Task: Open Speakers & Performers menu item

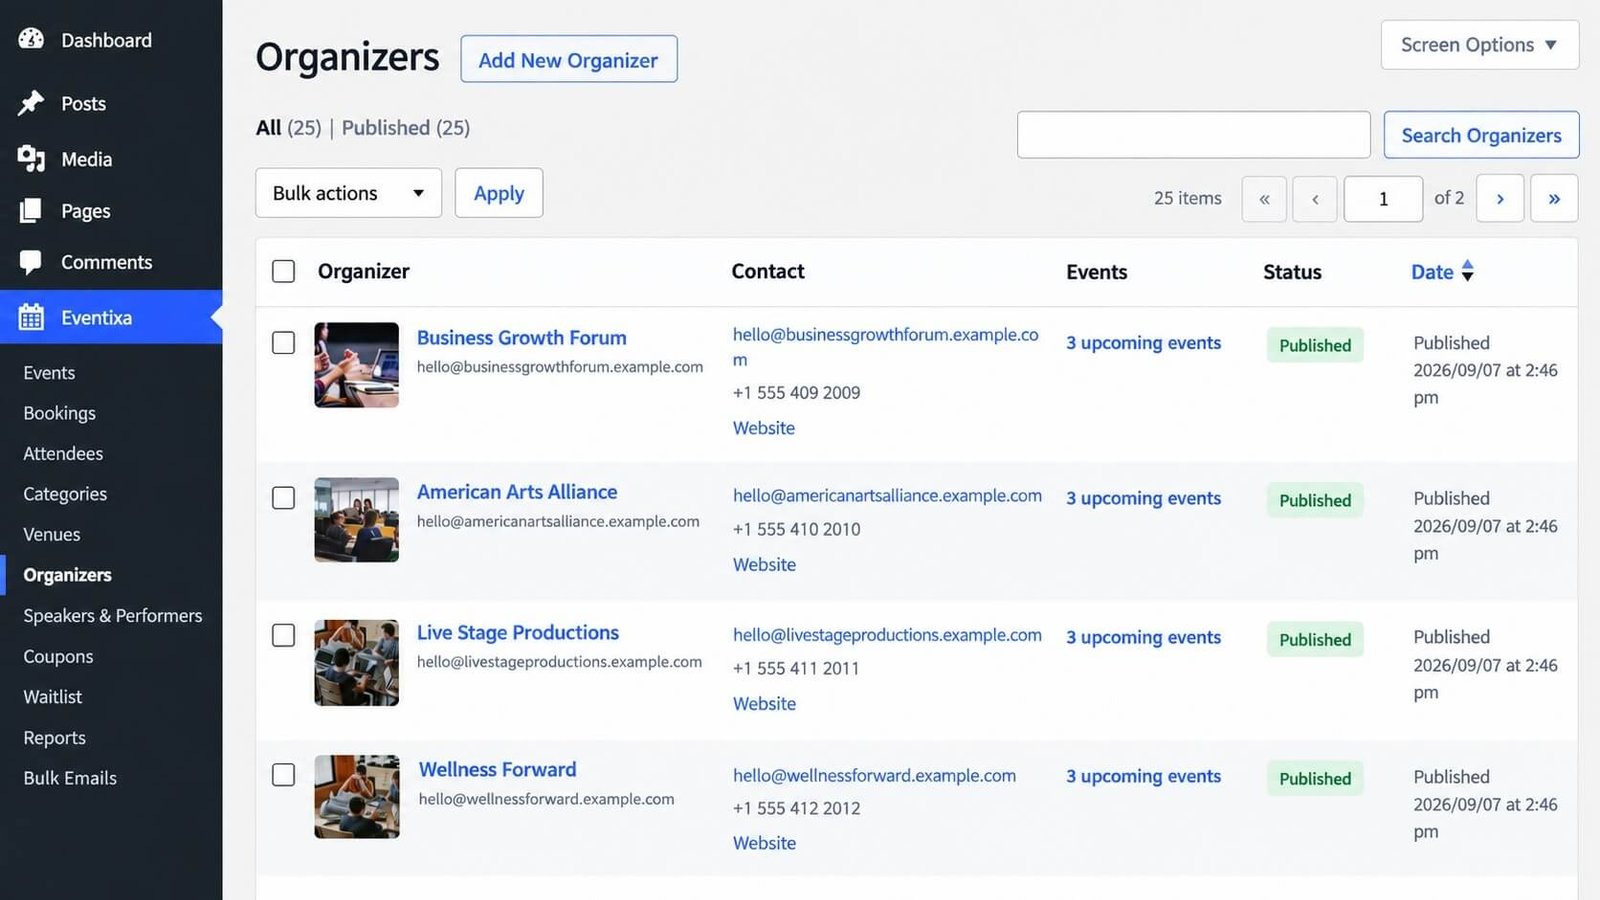Action: point(113,615)
